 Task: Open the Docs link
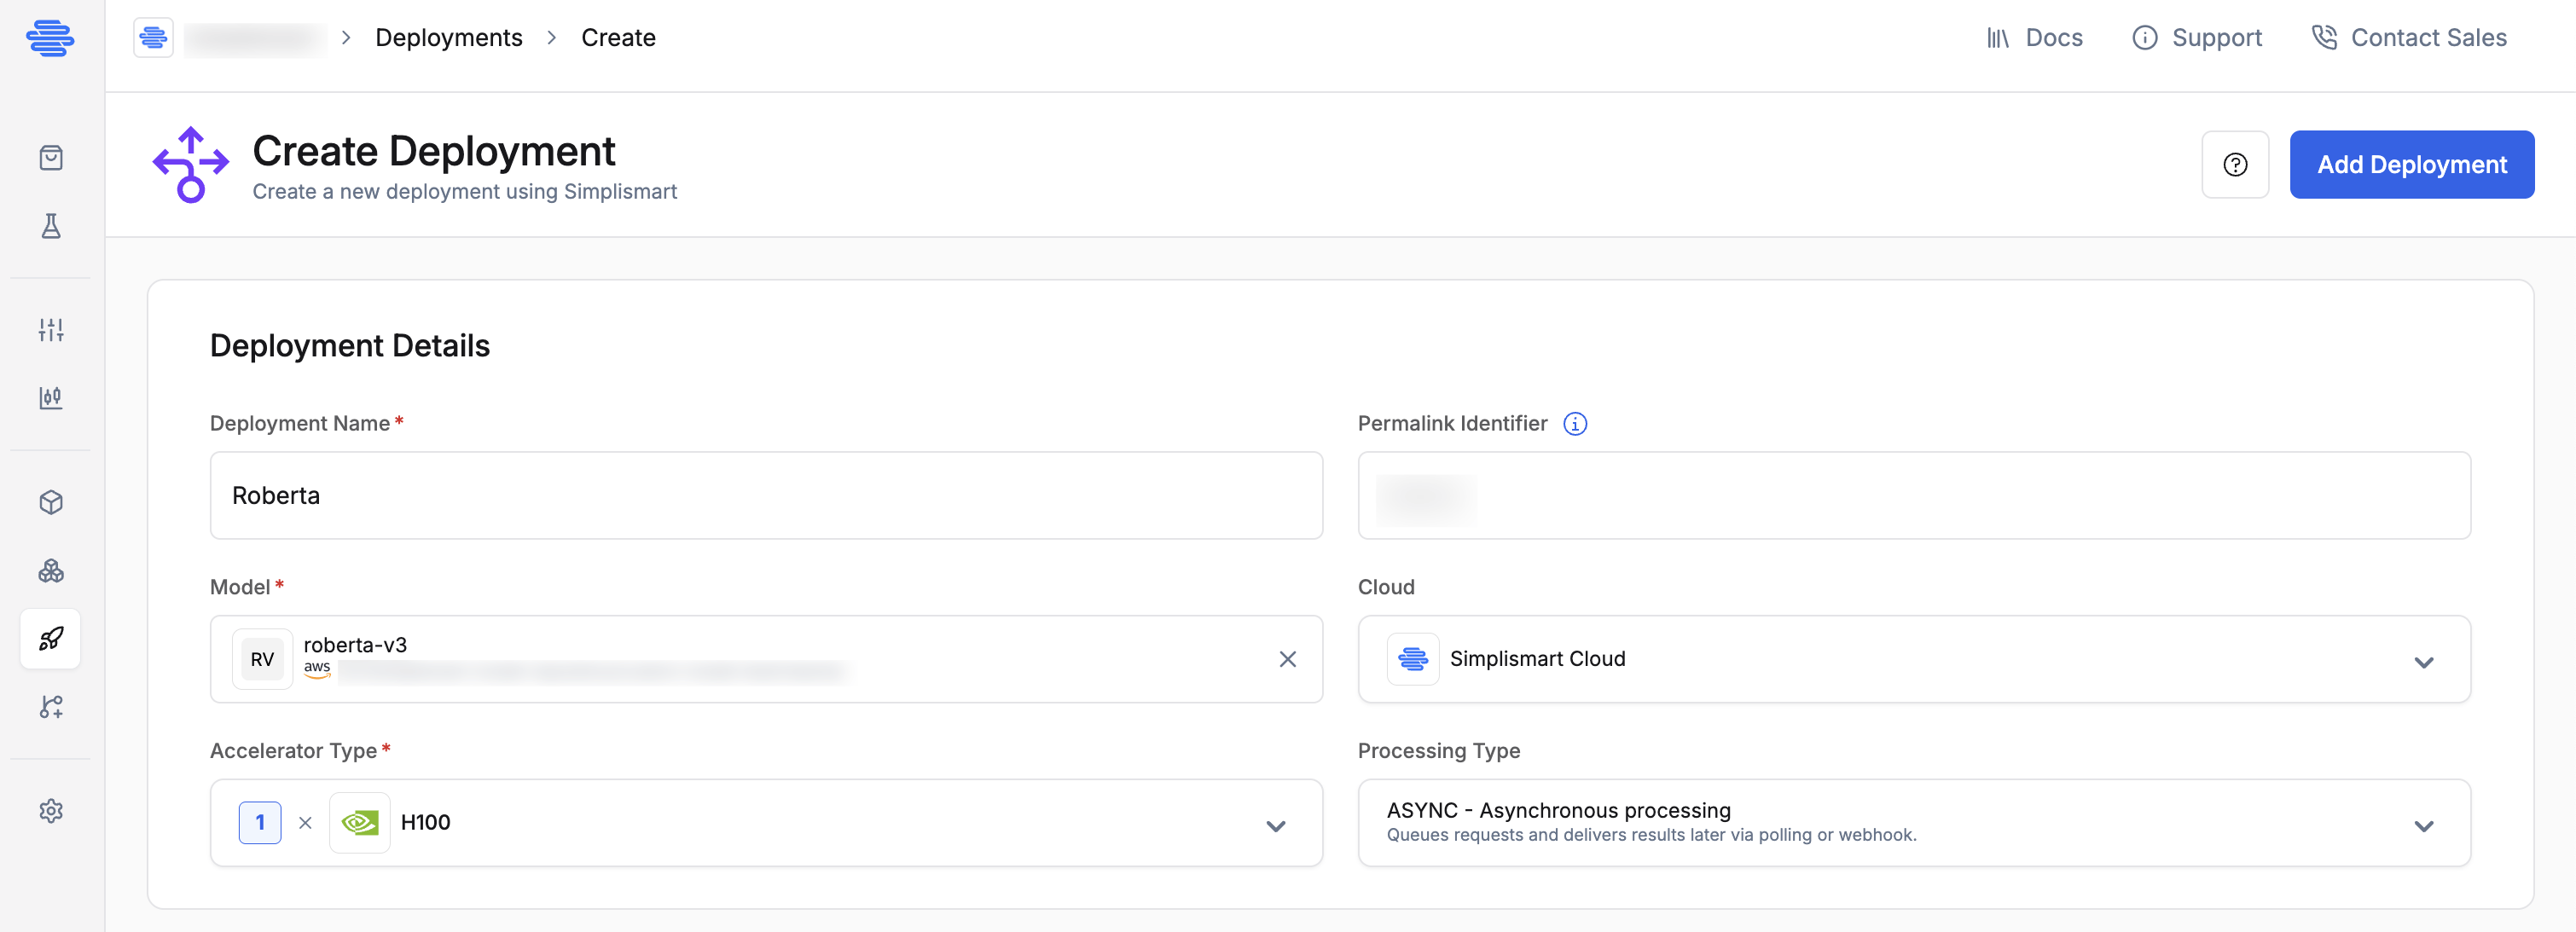point(2034,38)
